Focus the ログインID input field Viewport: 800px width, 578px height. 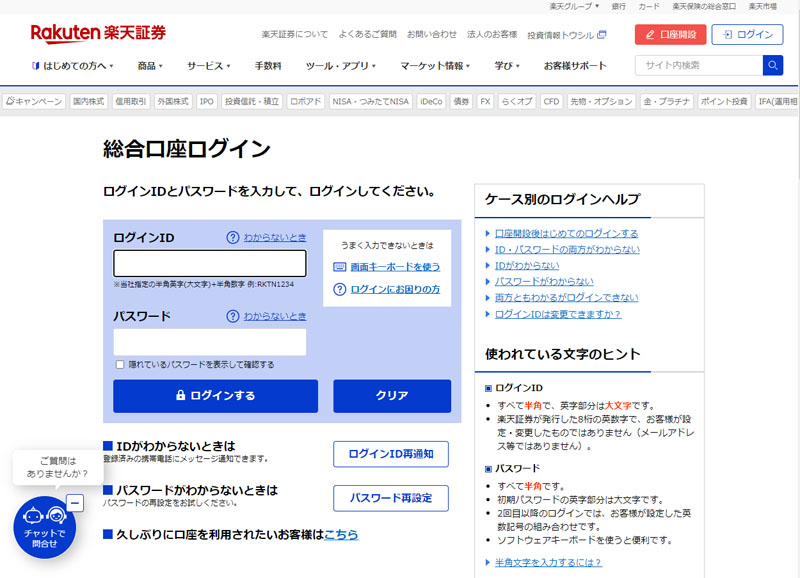pyautogui.click(x=209, y=263)
